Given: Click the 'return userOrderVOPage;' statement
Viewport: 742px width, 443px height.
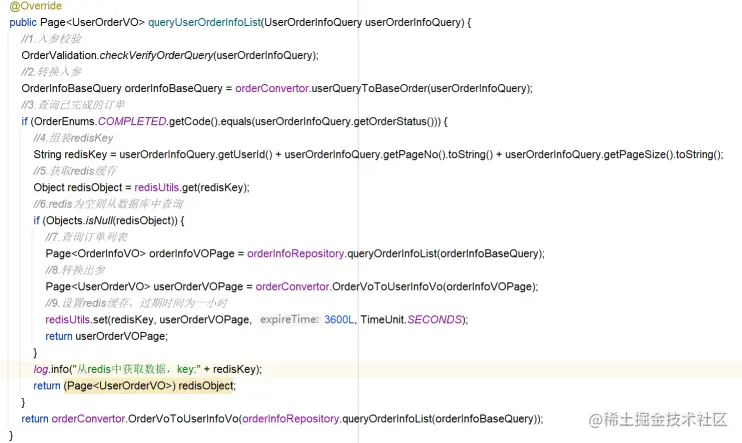Looking at the screenshot, I should (106, 337).
